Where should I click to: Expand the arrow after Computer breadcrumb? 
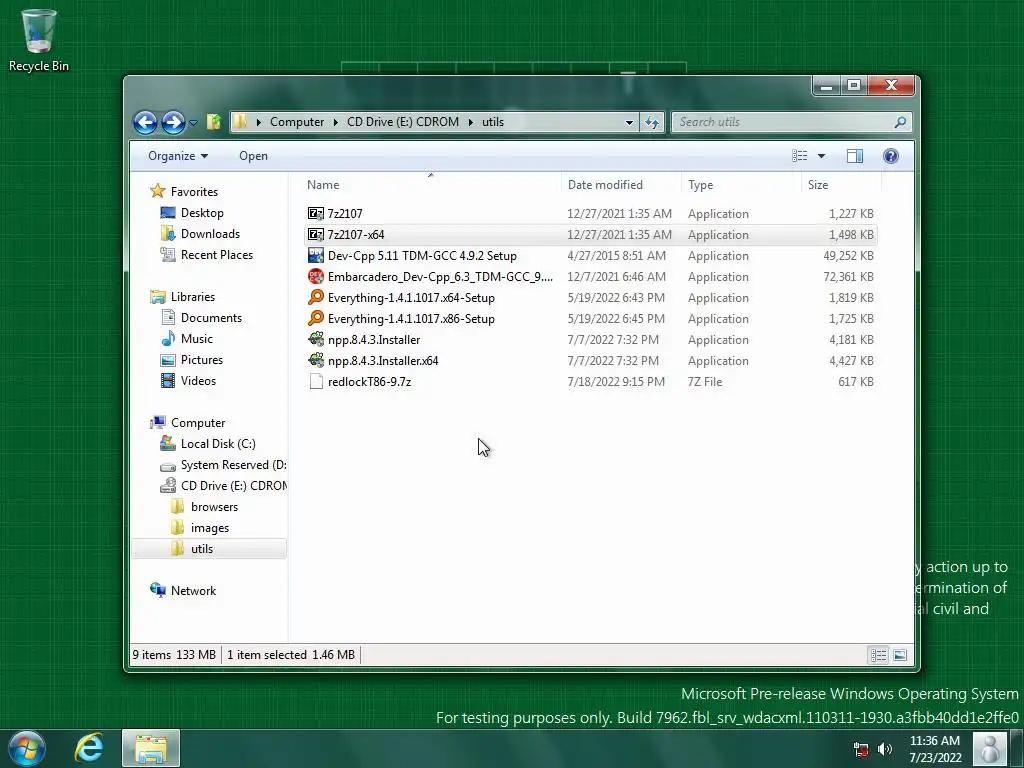335,122
